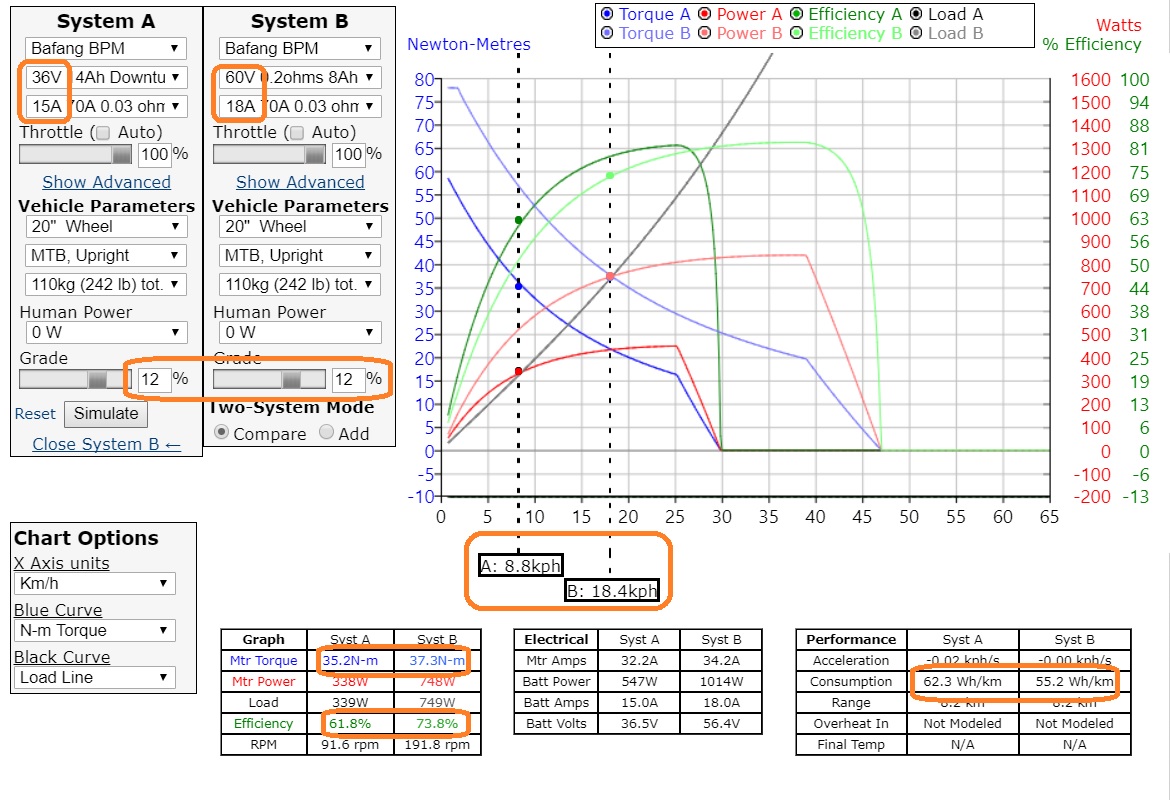Click System A throttle percent field

coord(154,154)
